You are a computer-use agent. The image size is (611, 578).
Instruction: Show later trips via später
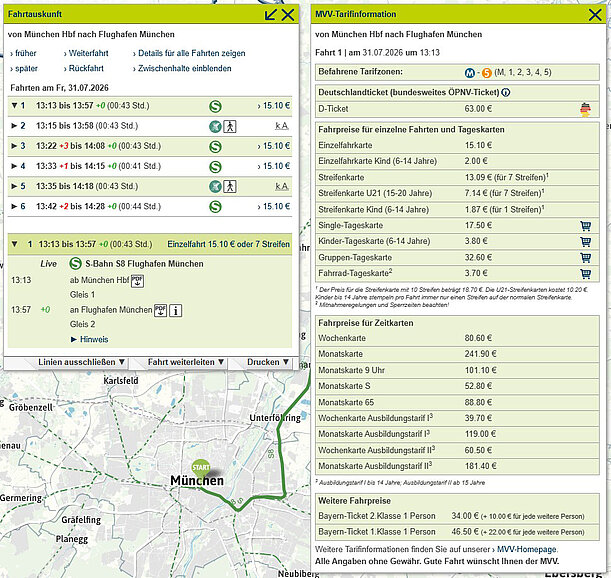24,69
